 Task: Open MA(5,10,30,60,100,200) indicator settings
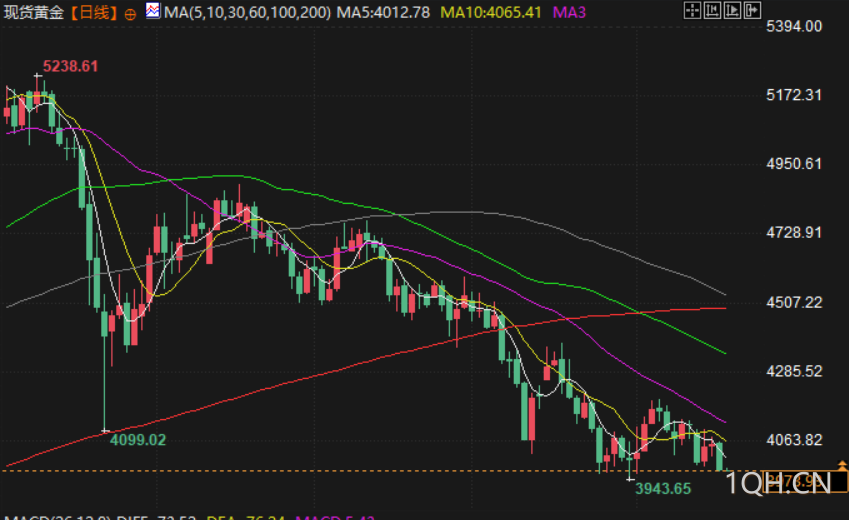[x=247, y=12]
